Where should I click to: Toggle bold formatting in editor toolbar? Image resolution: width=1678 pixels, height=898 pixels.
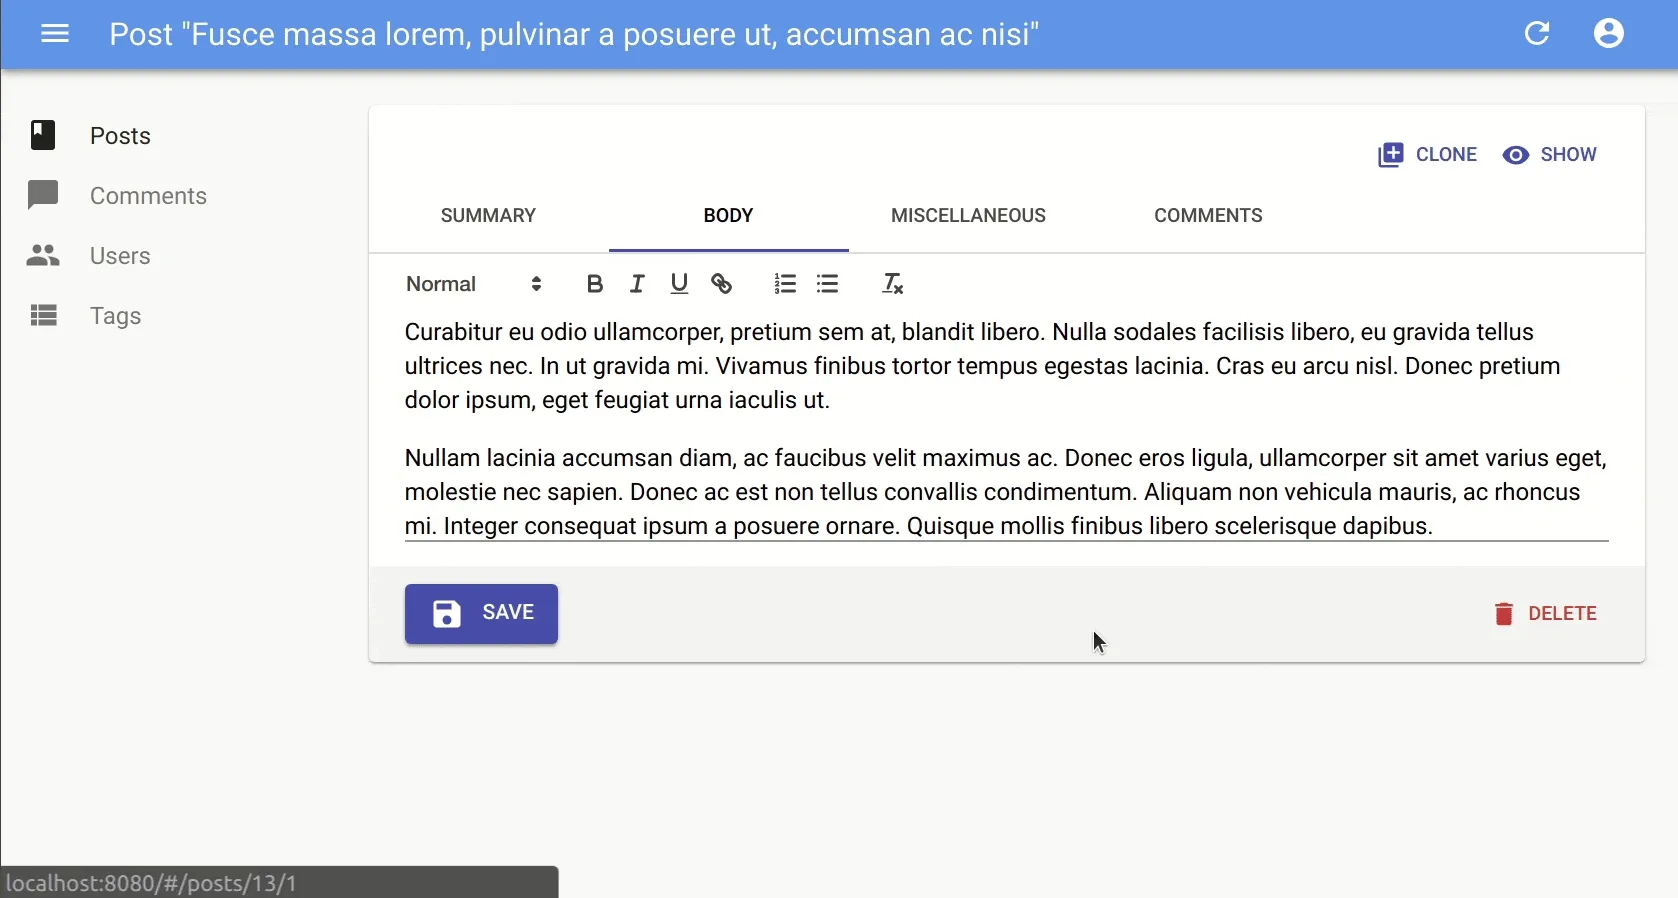pos(594,284)
